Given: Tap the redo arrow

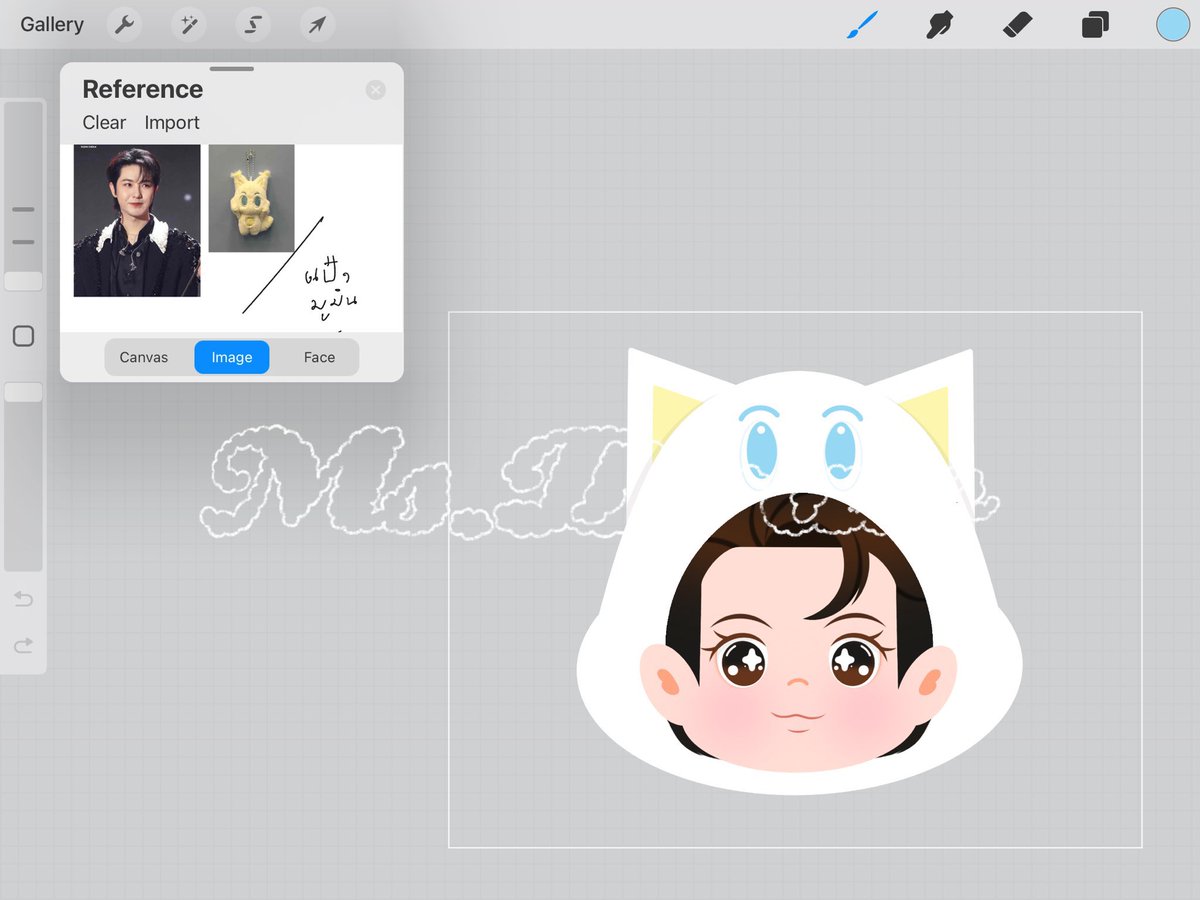Looking at the screenshot, I should 23,645.
